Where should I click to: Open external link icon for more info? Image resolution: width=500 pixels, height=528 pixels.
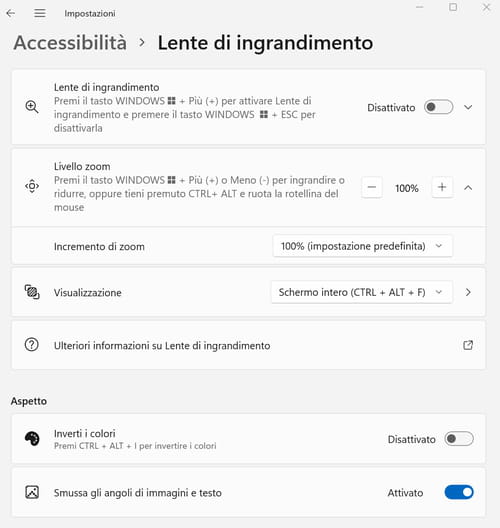point(468,345)
